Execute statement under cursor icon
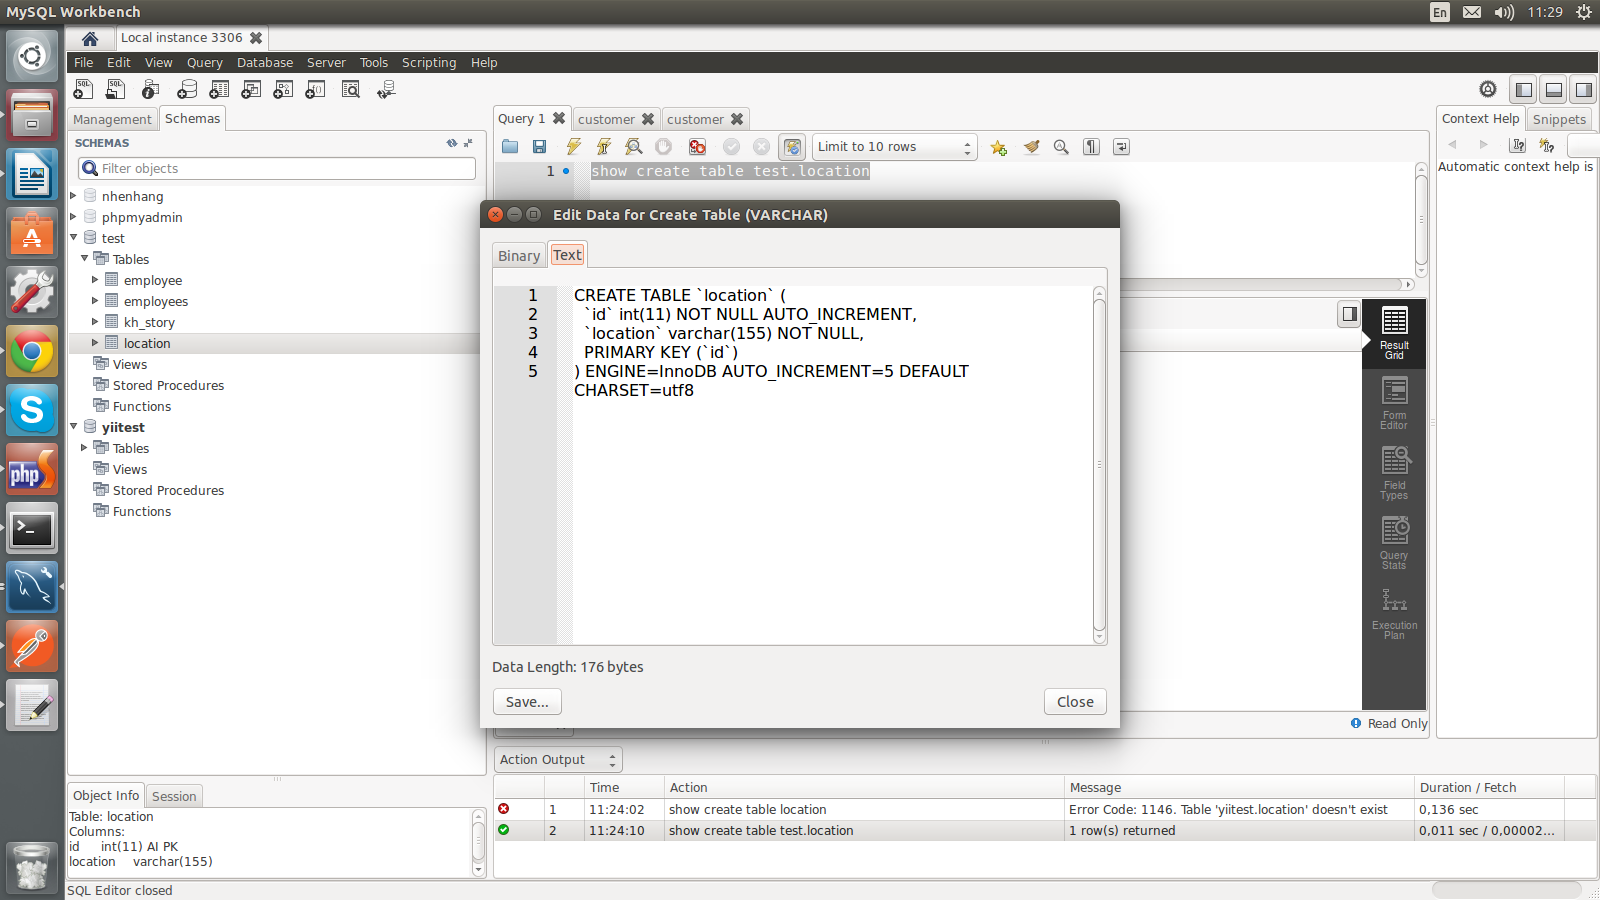The width and height of the screenshot is (1600, 900). coord(603,147)
